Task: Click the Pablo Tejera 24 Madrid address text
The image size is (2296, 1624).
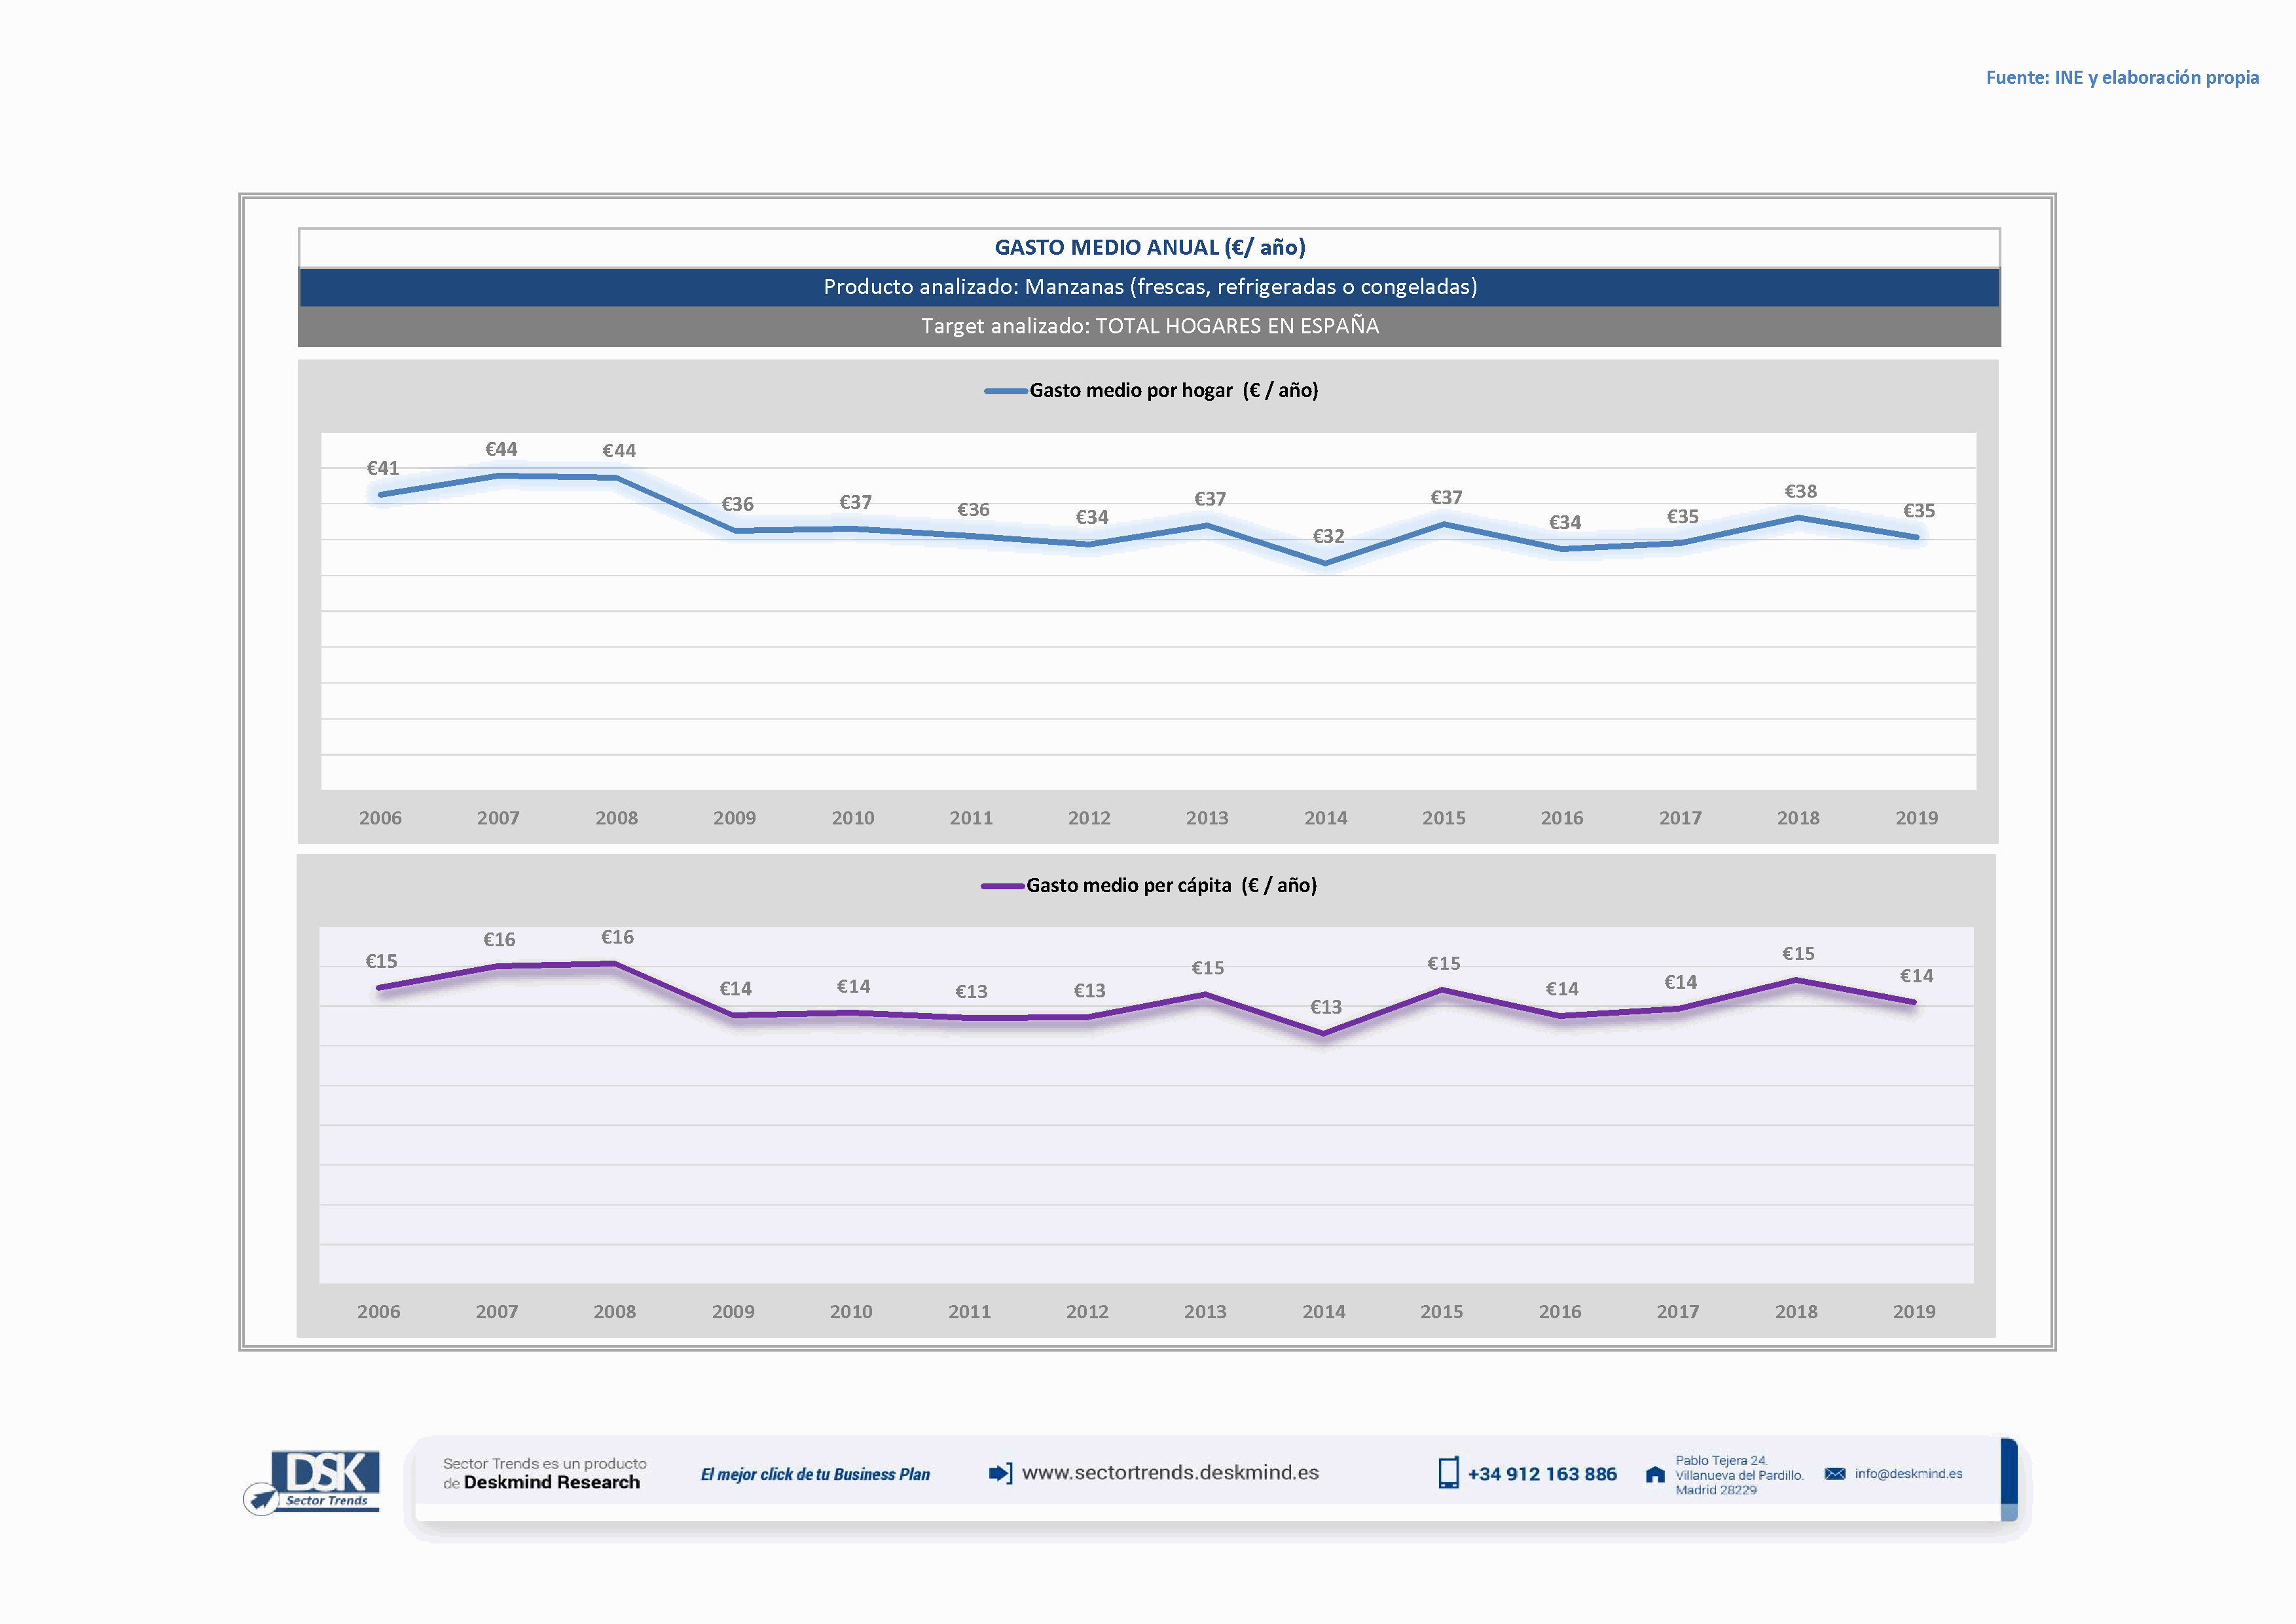Action: tap(1739, 1475)
